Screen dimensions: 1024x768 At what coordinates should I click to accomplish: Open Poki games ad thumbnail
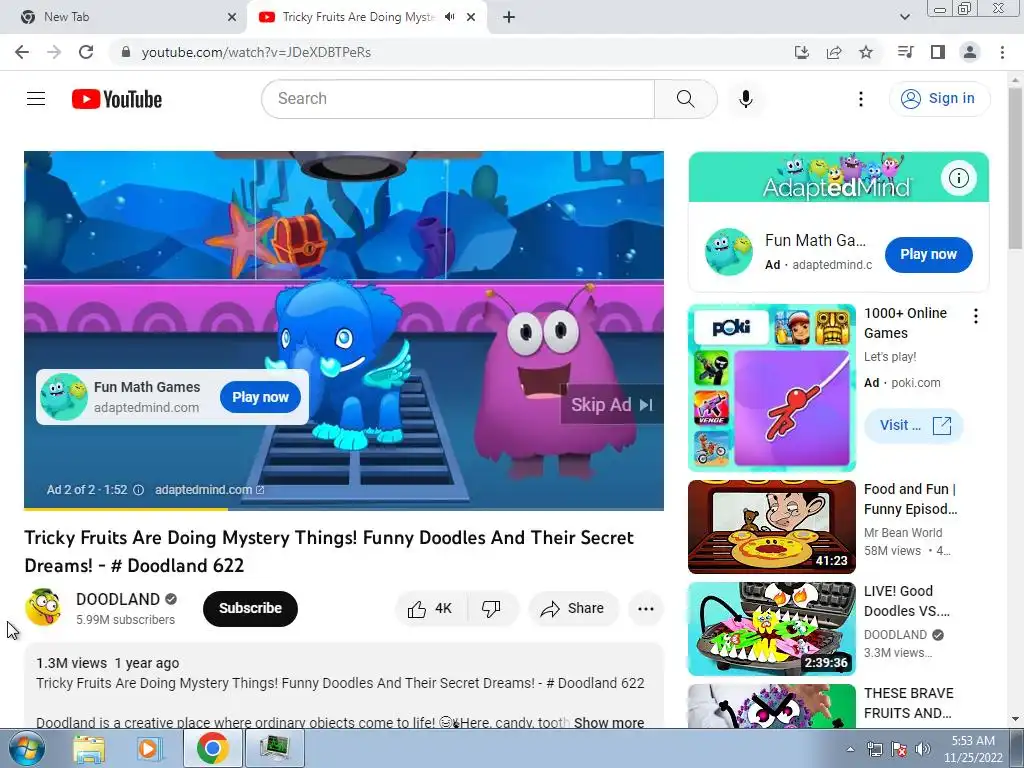point(771,387)
